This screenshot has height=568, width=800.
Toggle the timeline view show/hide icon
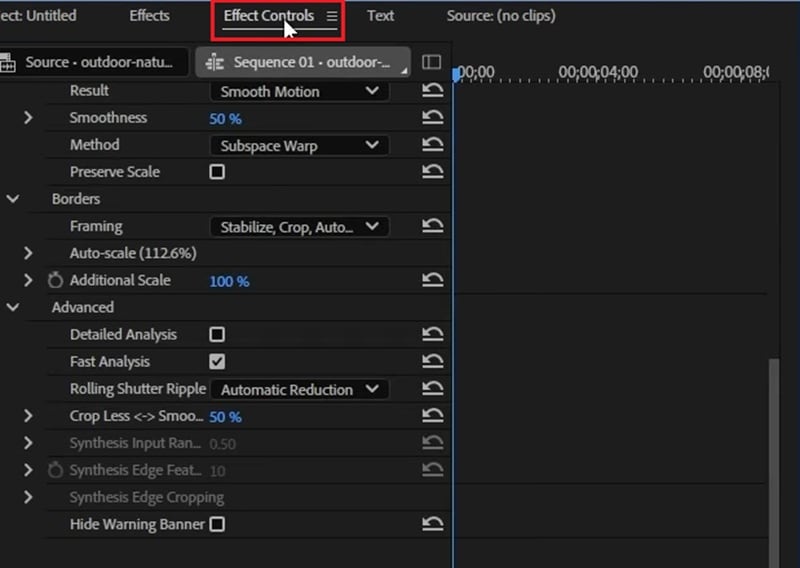tap(432, 62)
